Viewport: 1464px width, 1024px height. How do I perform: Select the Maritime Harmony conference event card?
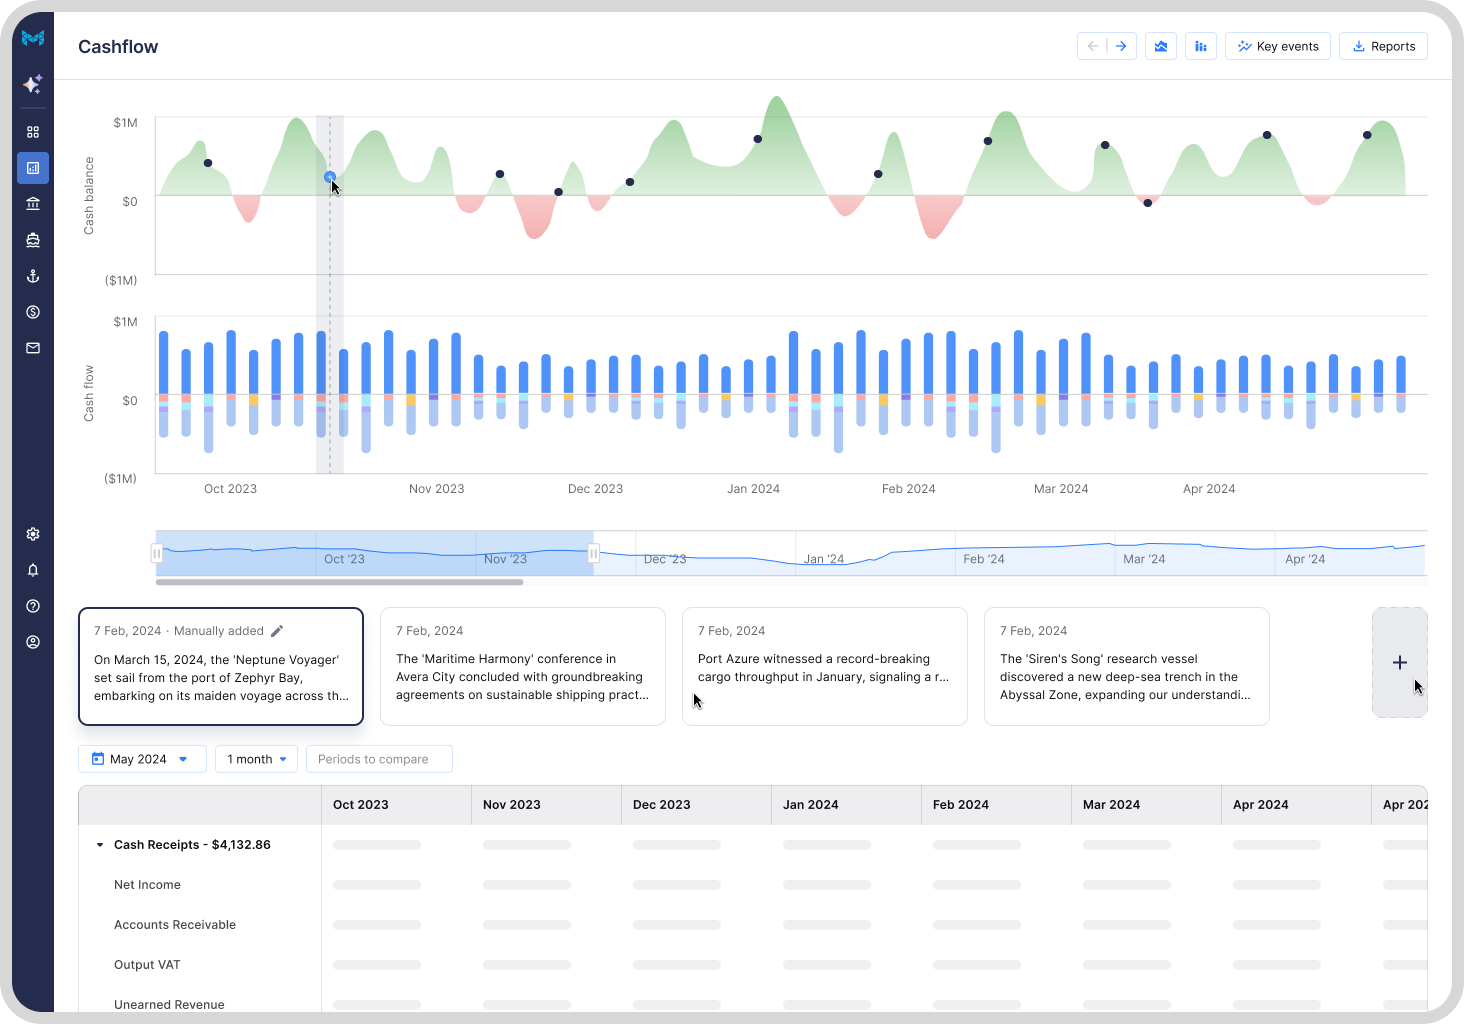point(522,666)
